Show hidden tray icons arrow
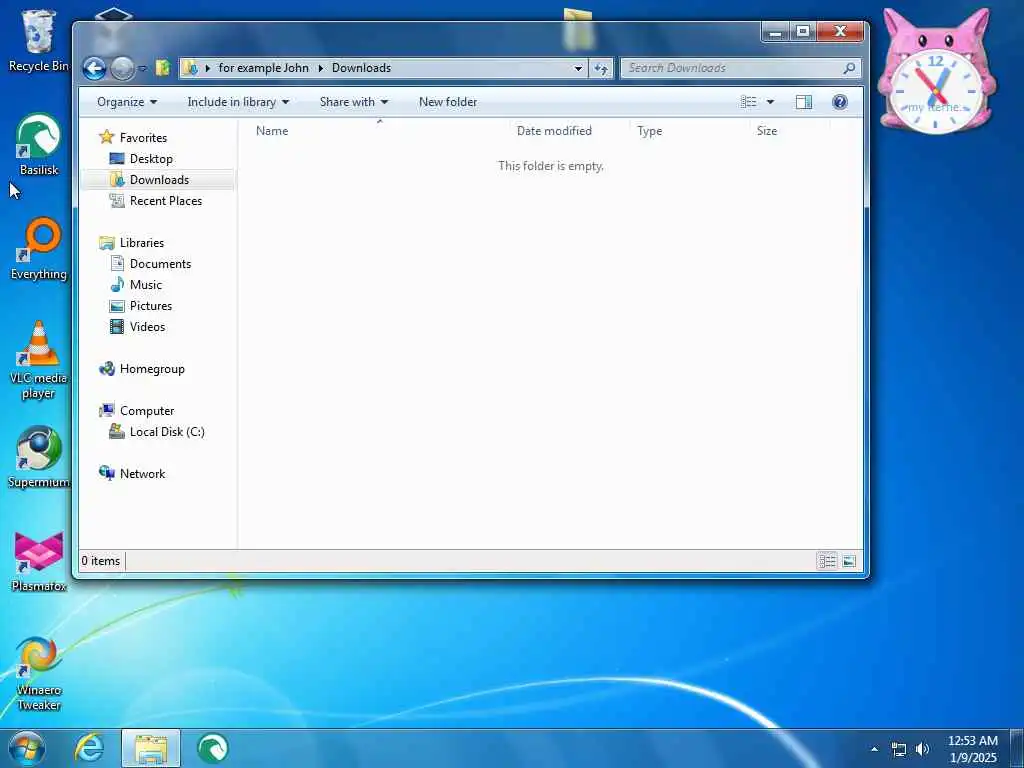This screenshot has height=768, width=1024. click(874, 749)
